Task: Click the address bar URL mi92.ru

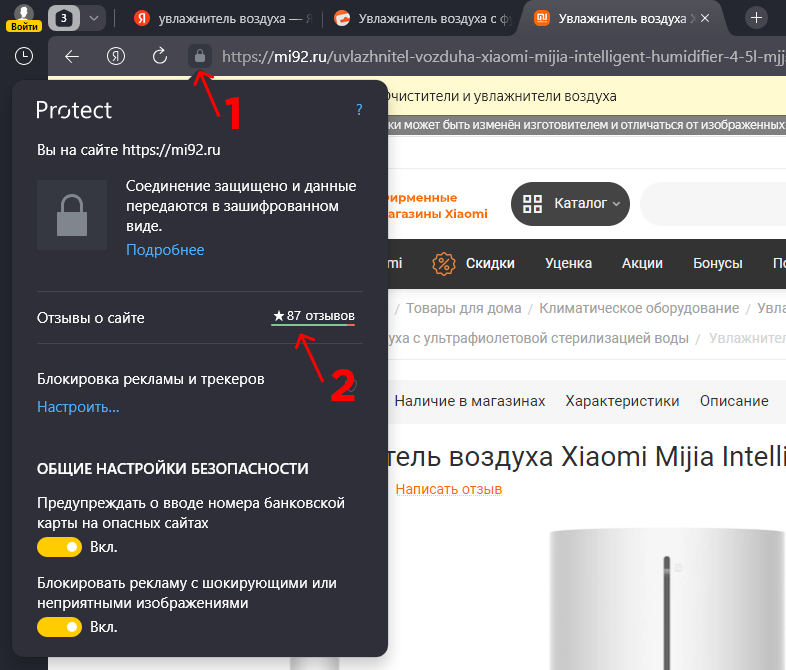Action: (503, 57)
